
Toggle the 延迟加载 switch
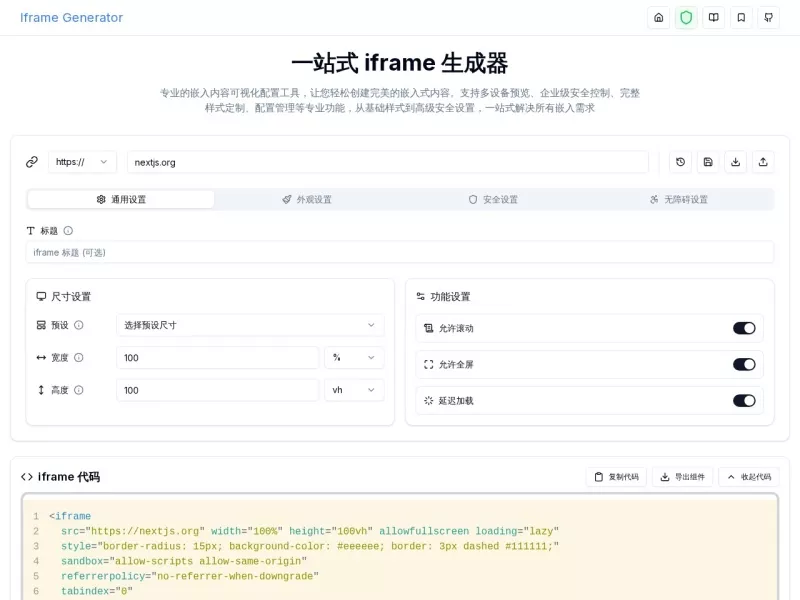744,401
